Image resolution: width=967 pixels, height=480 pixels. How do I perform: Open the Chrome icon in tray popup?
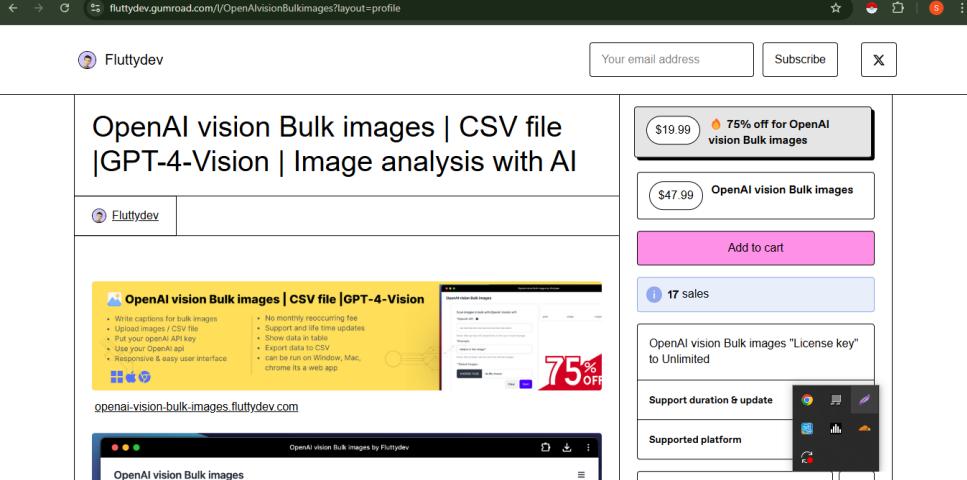(807, 400)
